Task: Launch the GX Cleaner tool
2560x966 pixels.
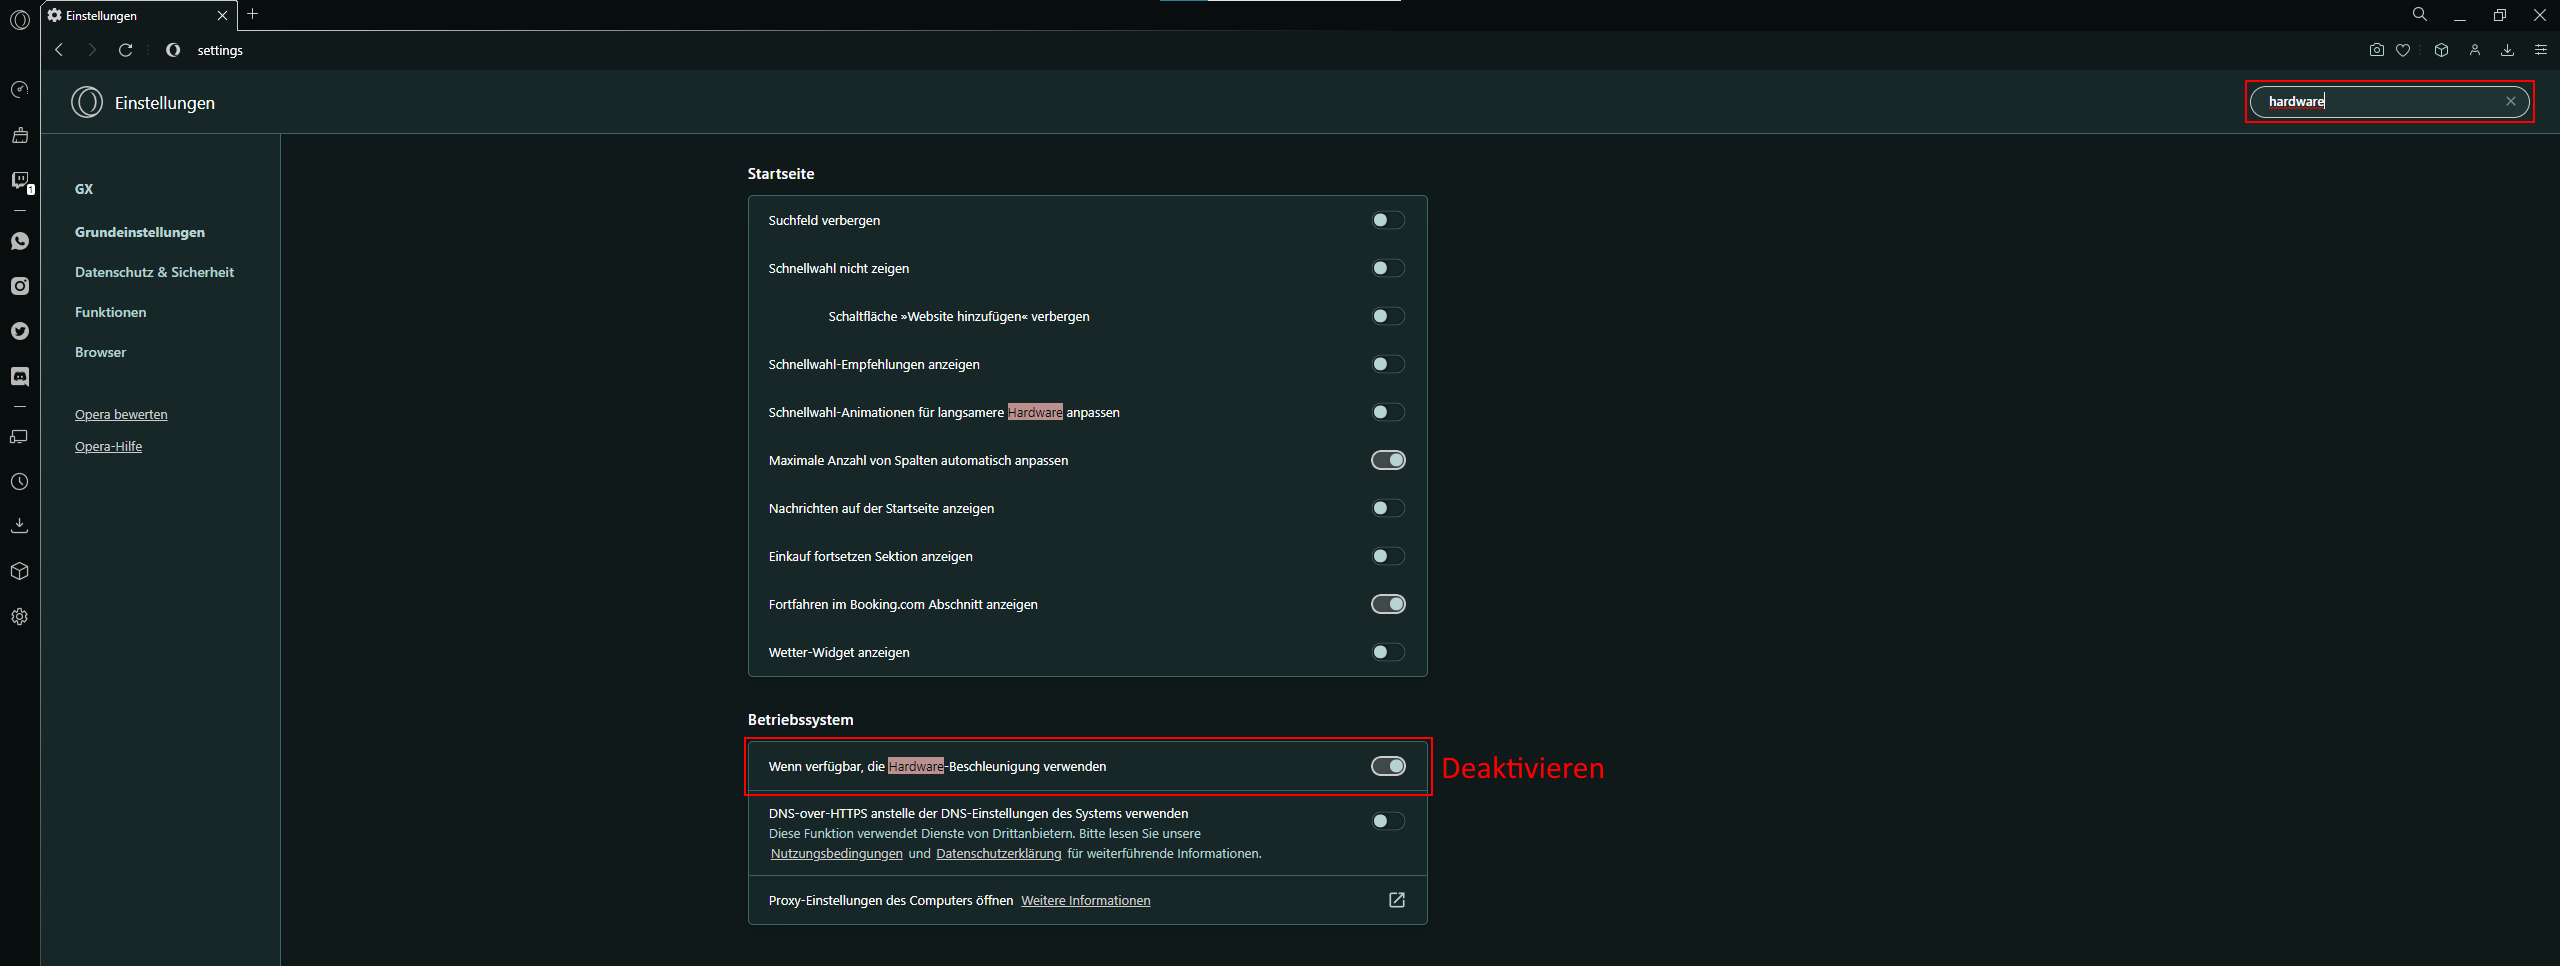Action: click(20, 135)
